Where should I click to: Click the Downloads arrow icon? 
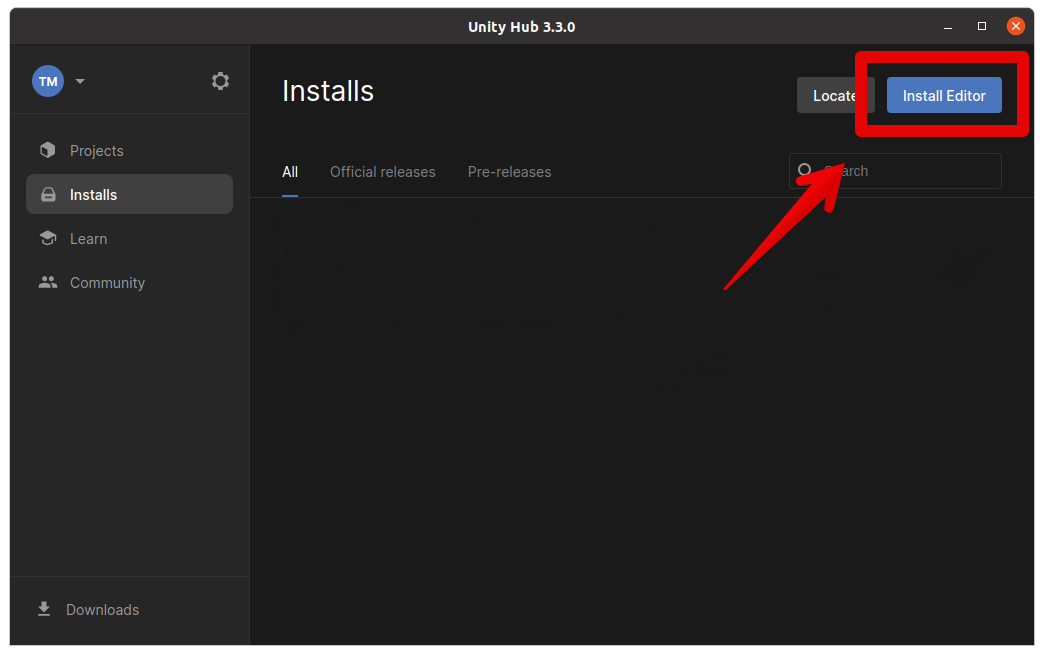tap(44, 609)
